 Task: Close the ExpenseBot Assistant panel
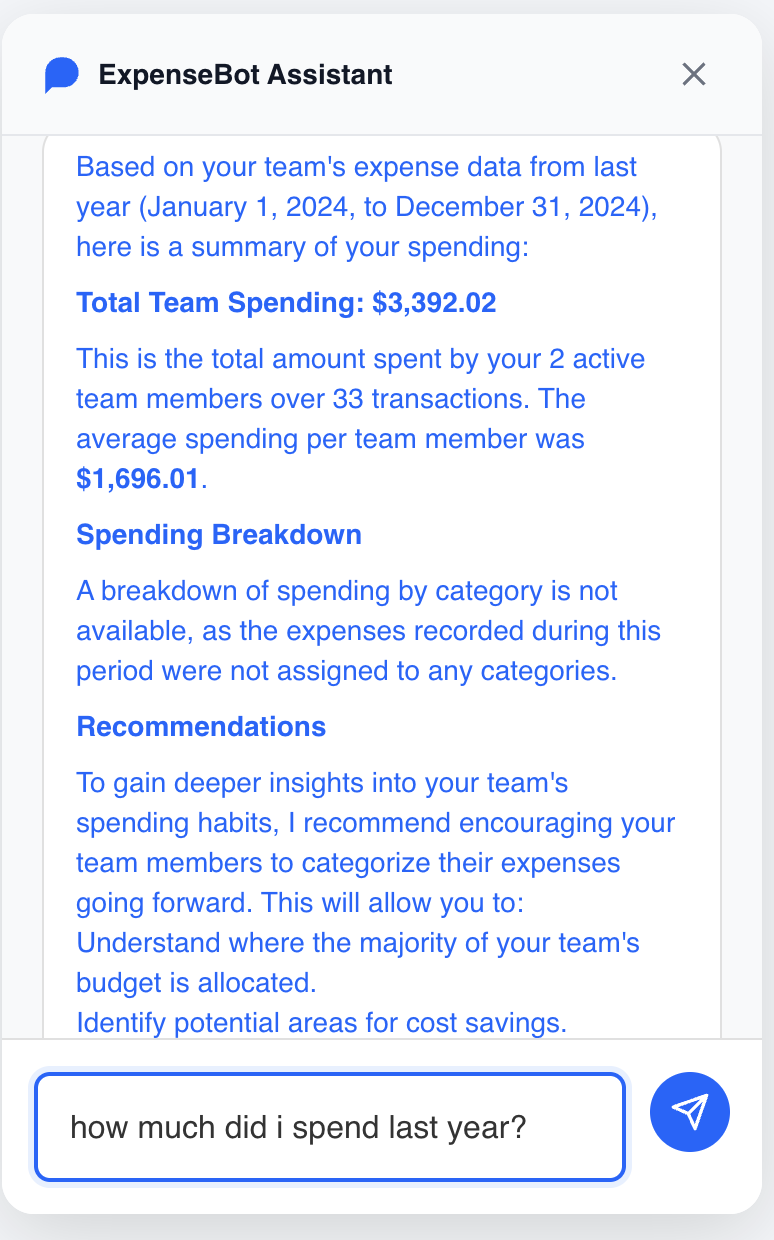pyautogui.click(x=694, y=74)
